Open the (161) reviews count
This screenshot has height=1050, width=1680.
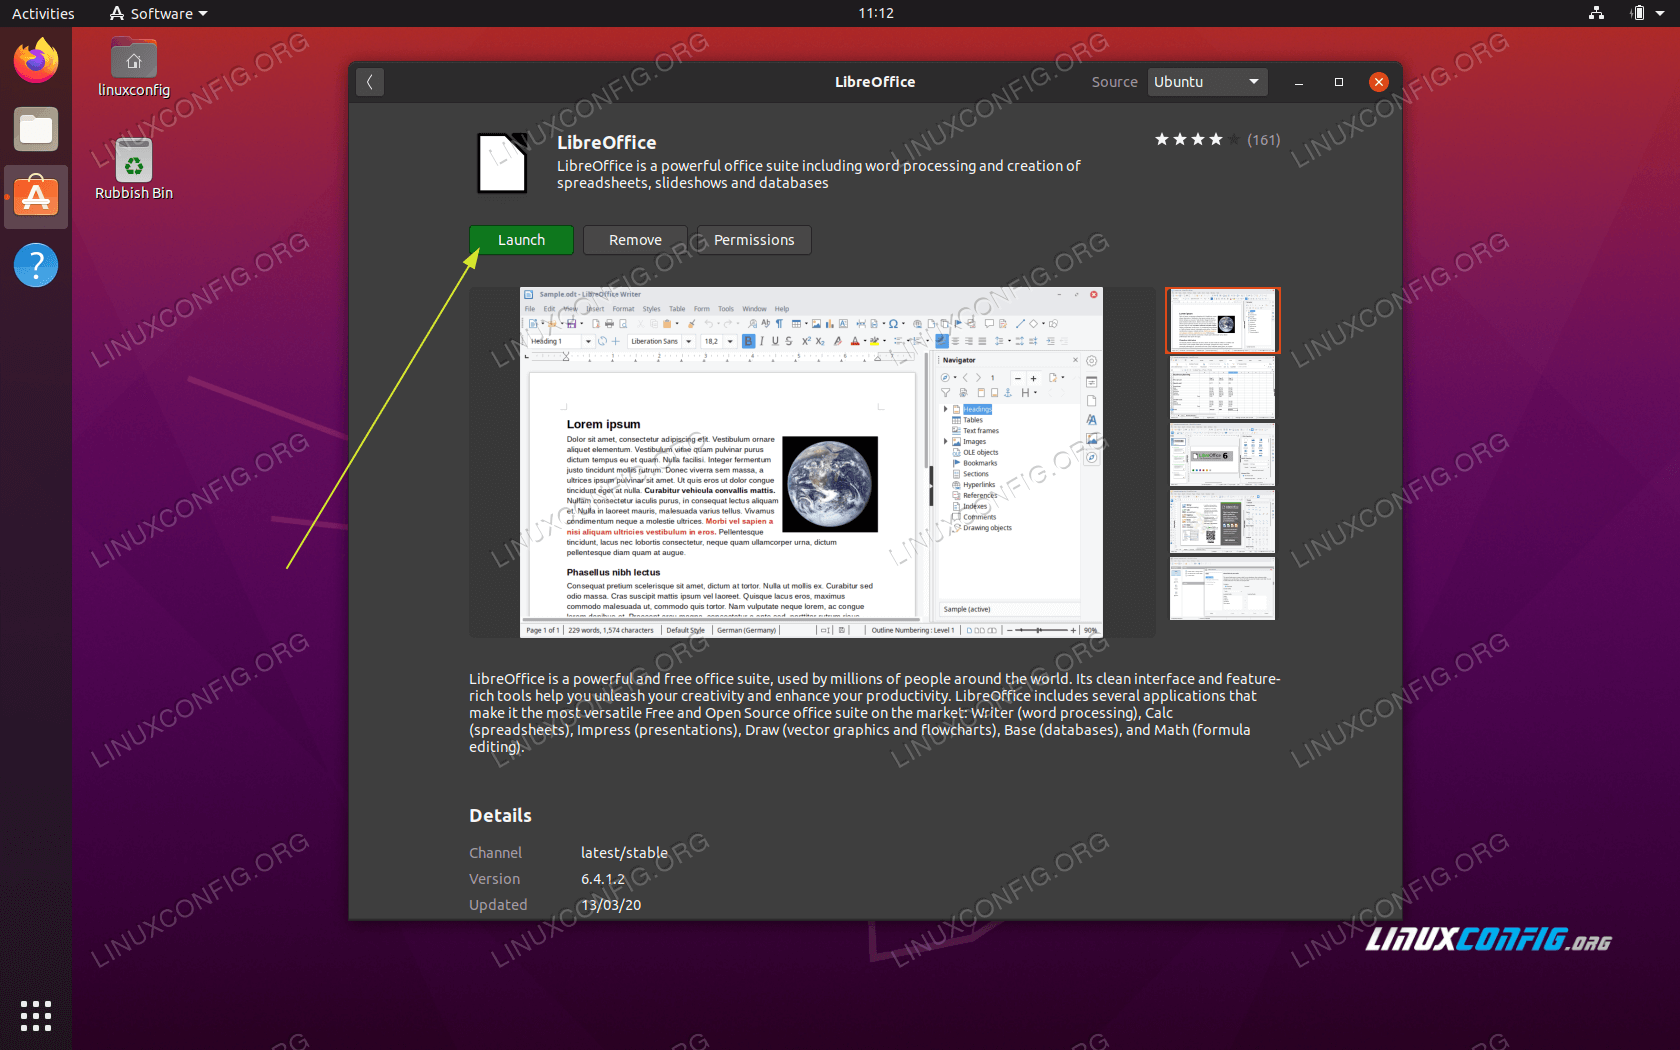pos(1264,140)
